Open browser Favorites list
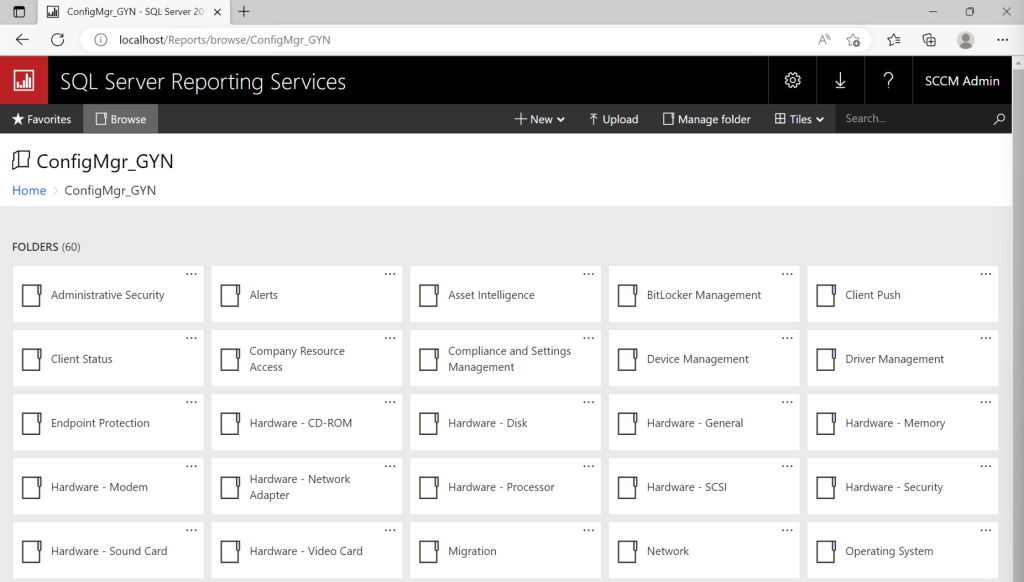This screenshot has height=582, width=1024. 893,40
